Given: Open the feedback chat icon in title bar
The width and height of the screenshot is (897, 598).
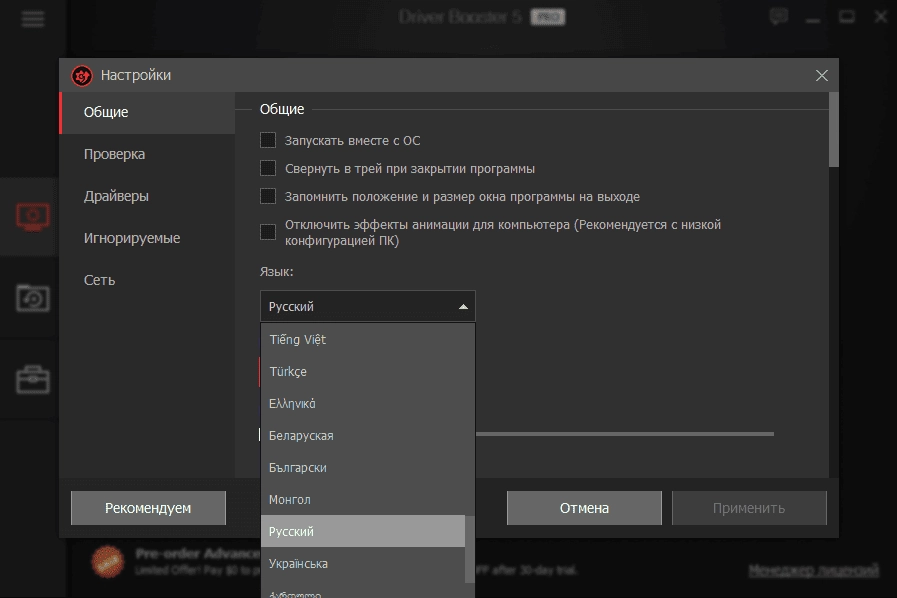Looking at the screenshot, I should coord(779,17).
